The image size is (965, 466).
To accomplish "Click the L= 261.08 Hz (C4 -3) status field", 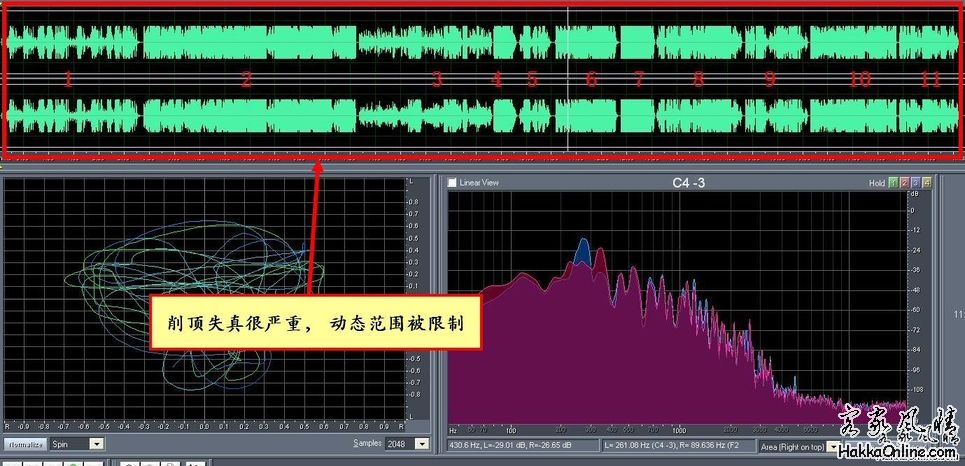I will click(678, 445).
